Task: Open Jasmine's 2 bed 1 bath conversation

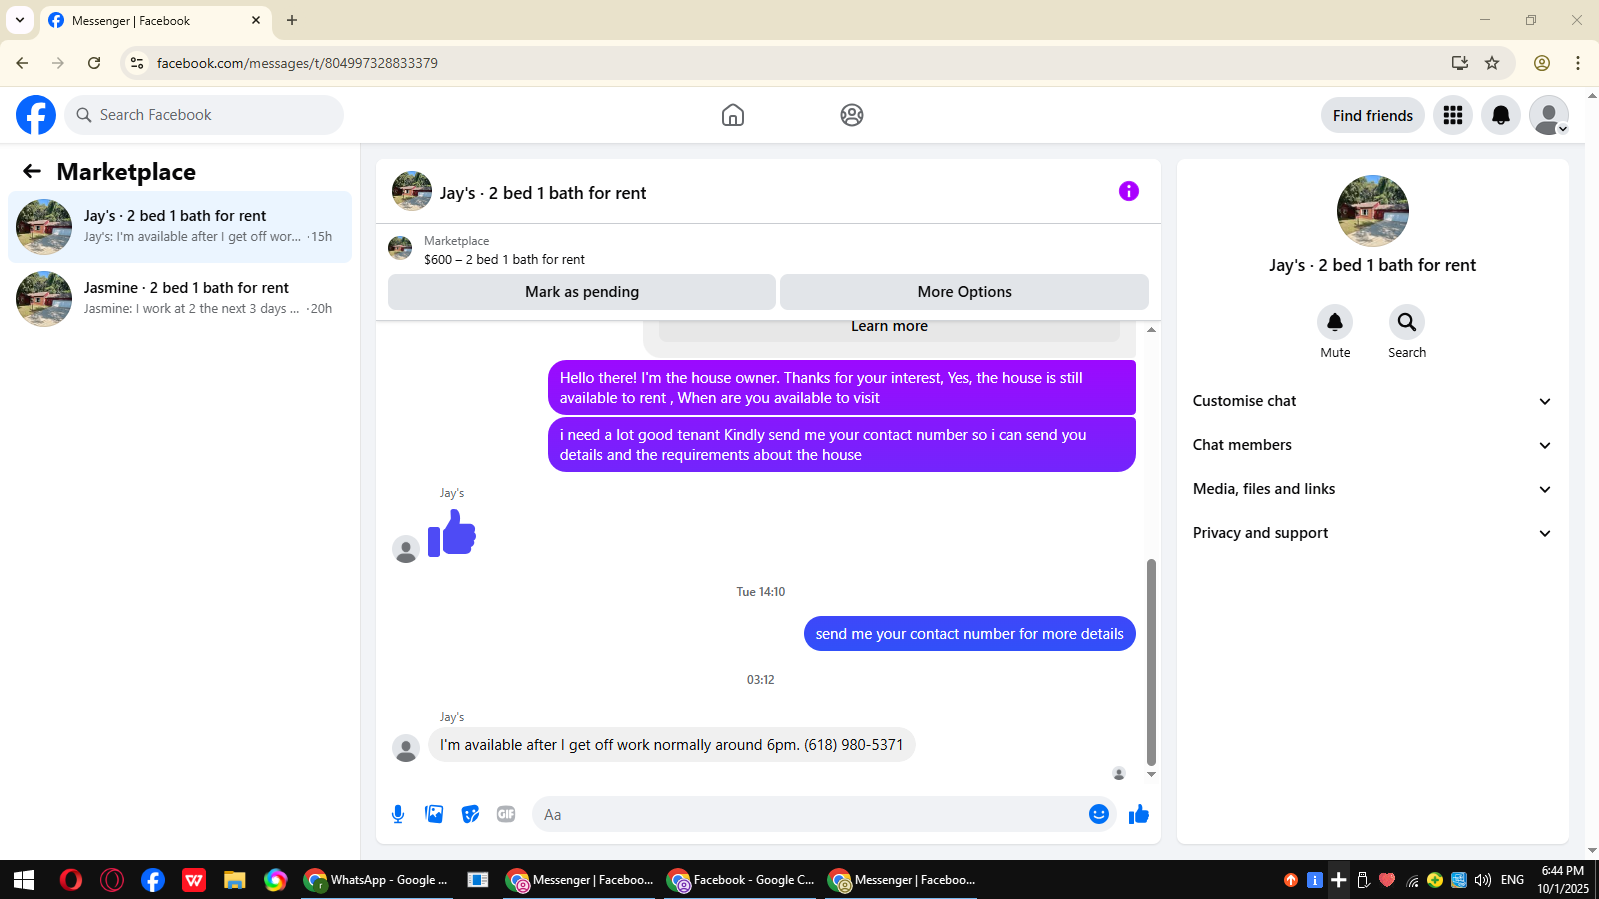Action: click(x=180, y=299)
